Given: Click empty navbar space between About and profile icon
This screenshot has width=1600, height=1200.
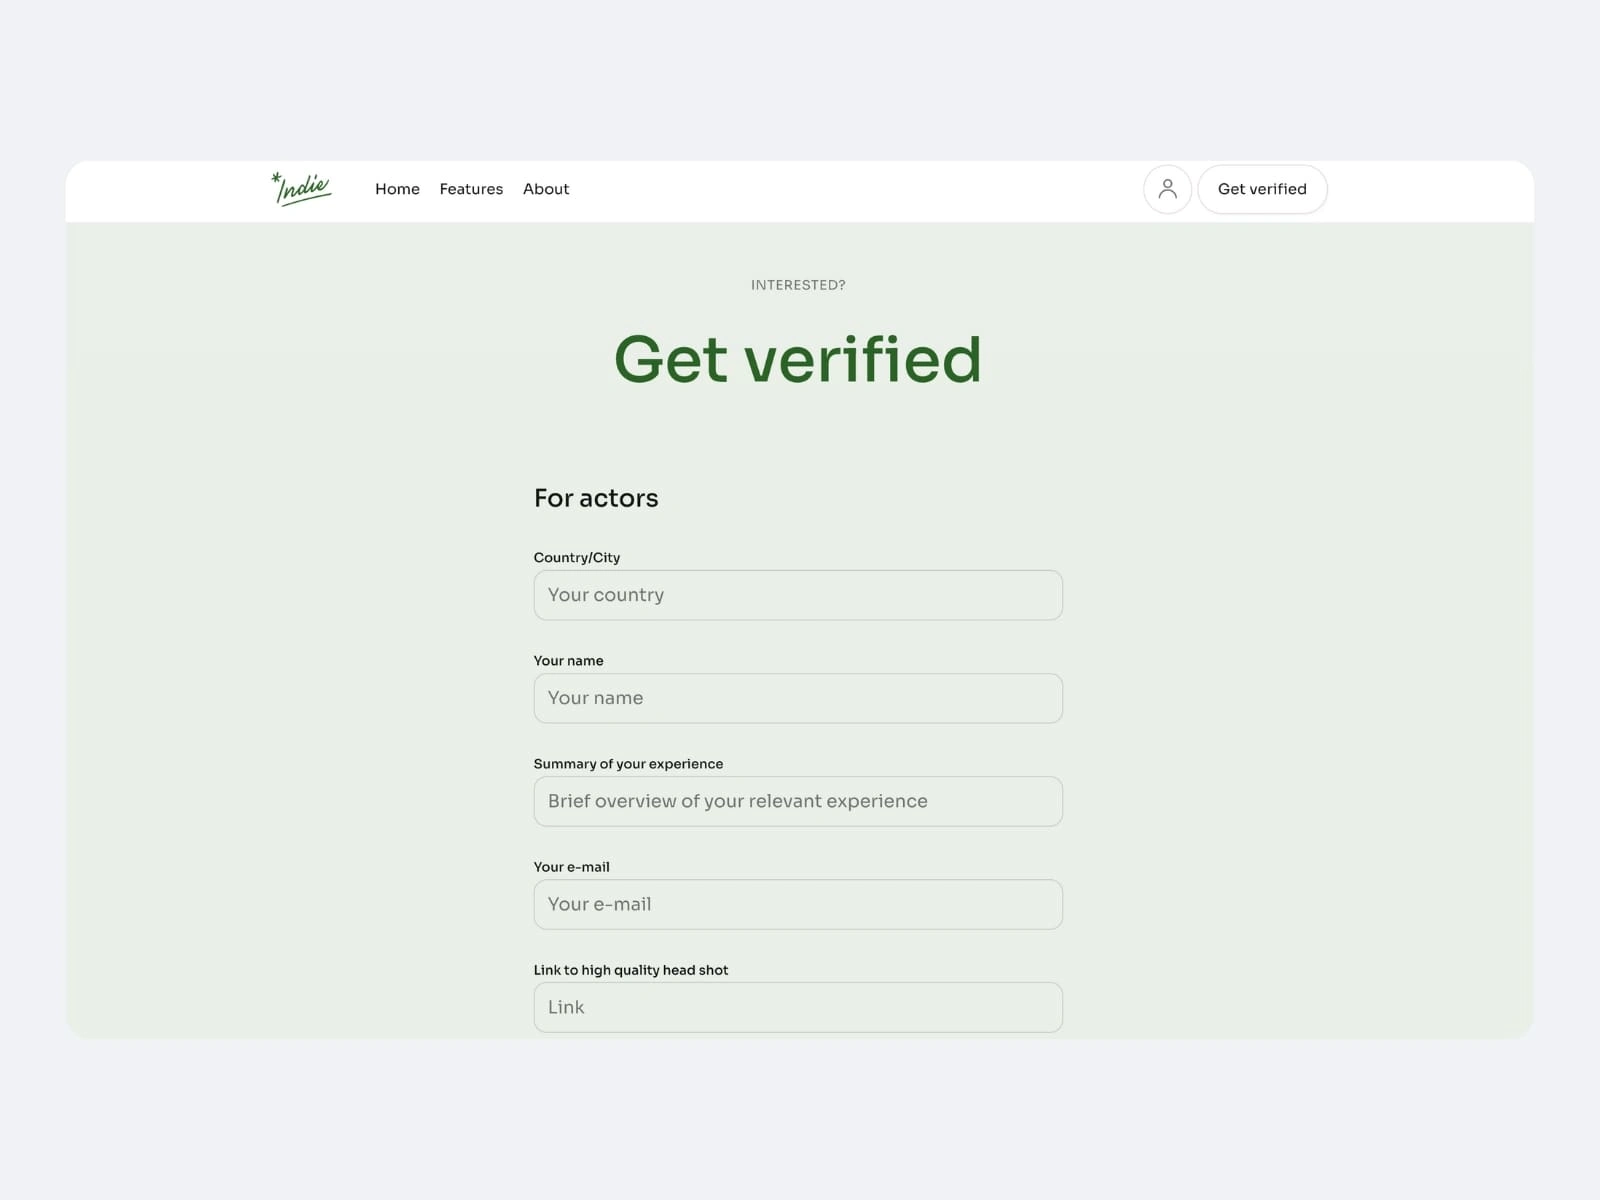Looking at the screenshot, I should point(856,190).
